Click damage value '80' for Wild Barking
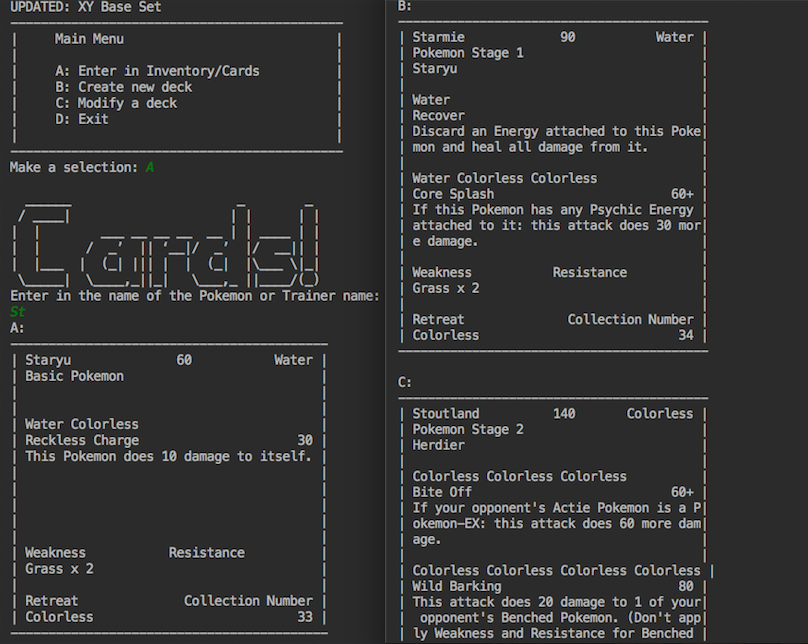The width and height of the screenshot is (808, 644). 685,586
